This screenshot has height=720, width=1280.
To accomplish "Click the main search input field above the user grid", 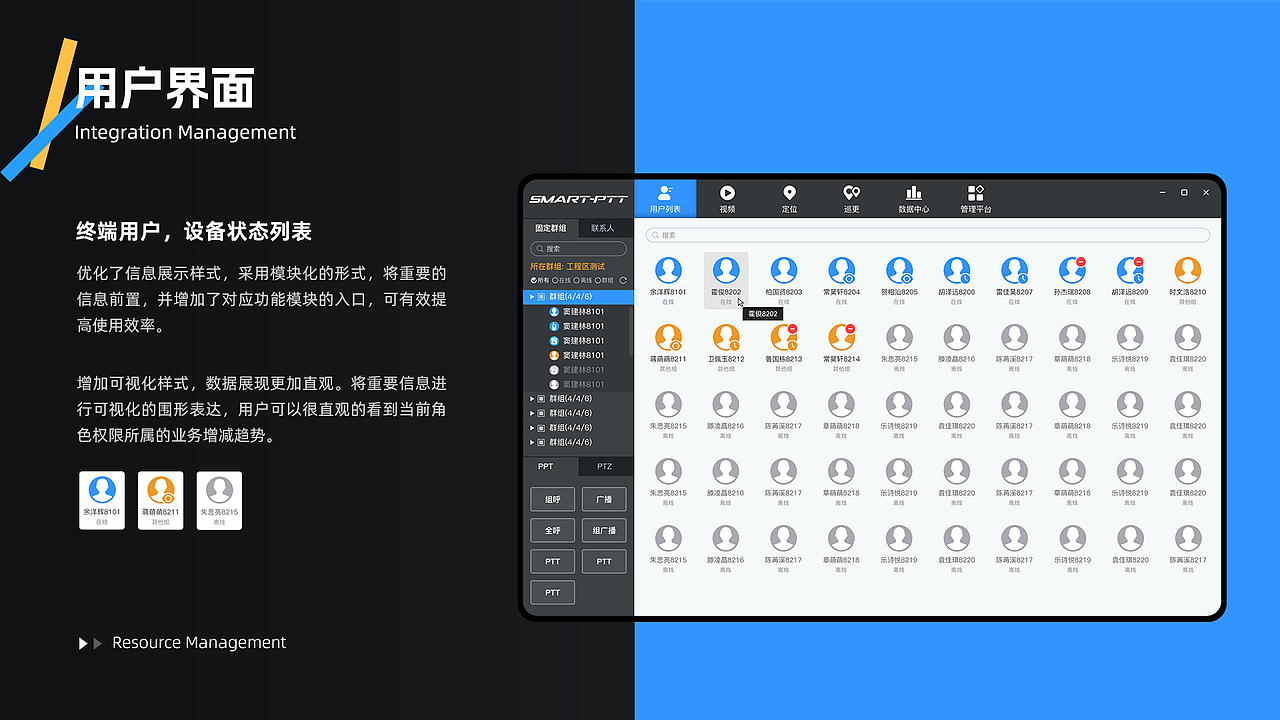I will (x=925, y=234).
